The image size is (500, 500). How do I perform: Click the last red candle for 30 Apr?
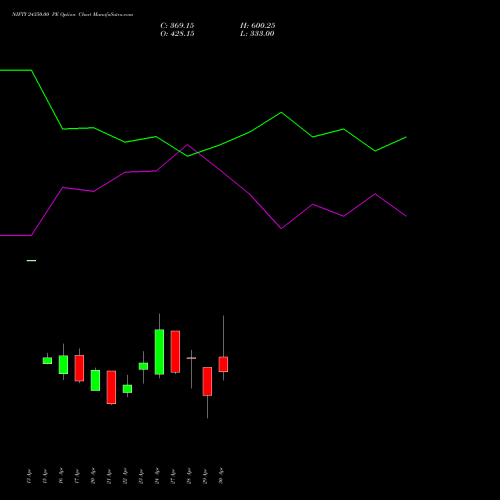(223, 364)
